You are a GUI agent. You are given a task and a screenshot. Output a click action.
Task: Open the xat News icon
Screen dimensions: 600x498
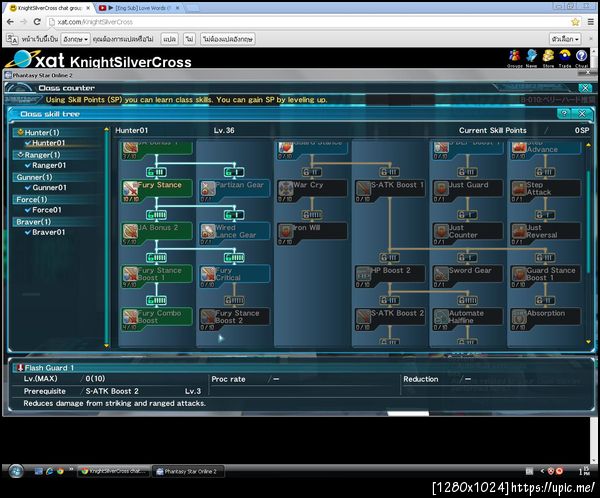point(532,56)
